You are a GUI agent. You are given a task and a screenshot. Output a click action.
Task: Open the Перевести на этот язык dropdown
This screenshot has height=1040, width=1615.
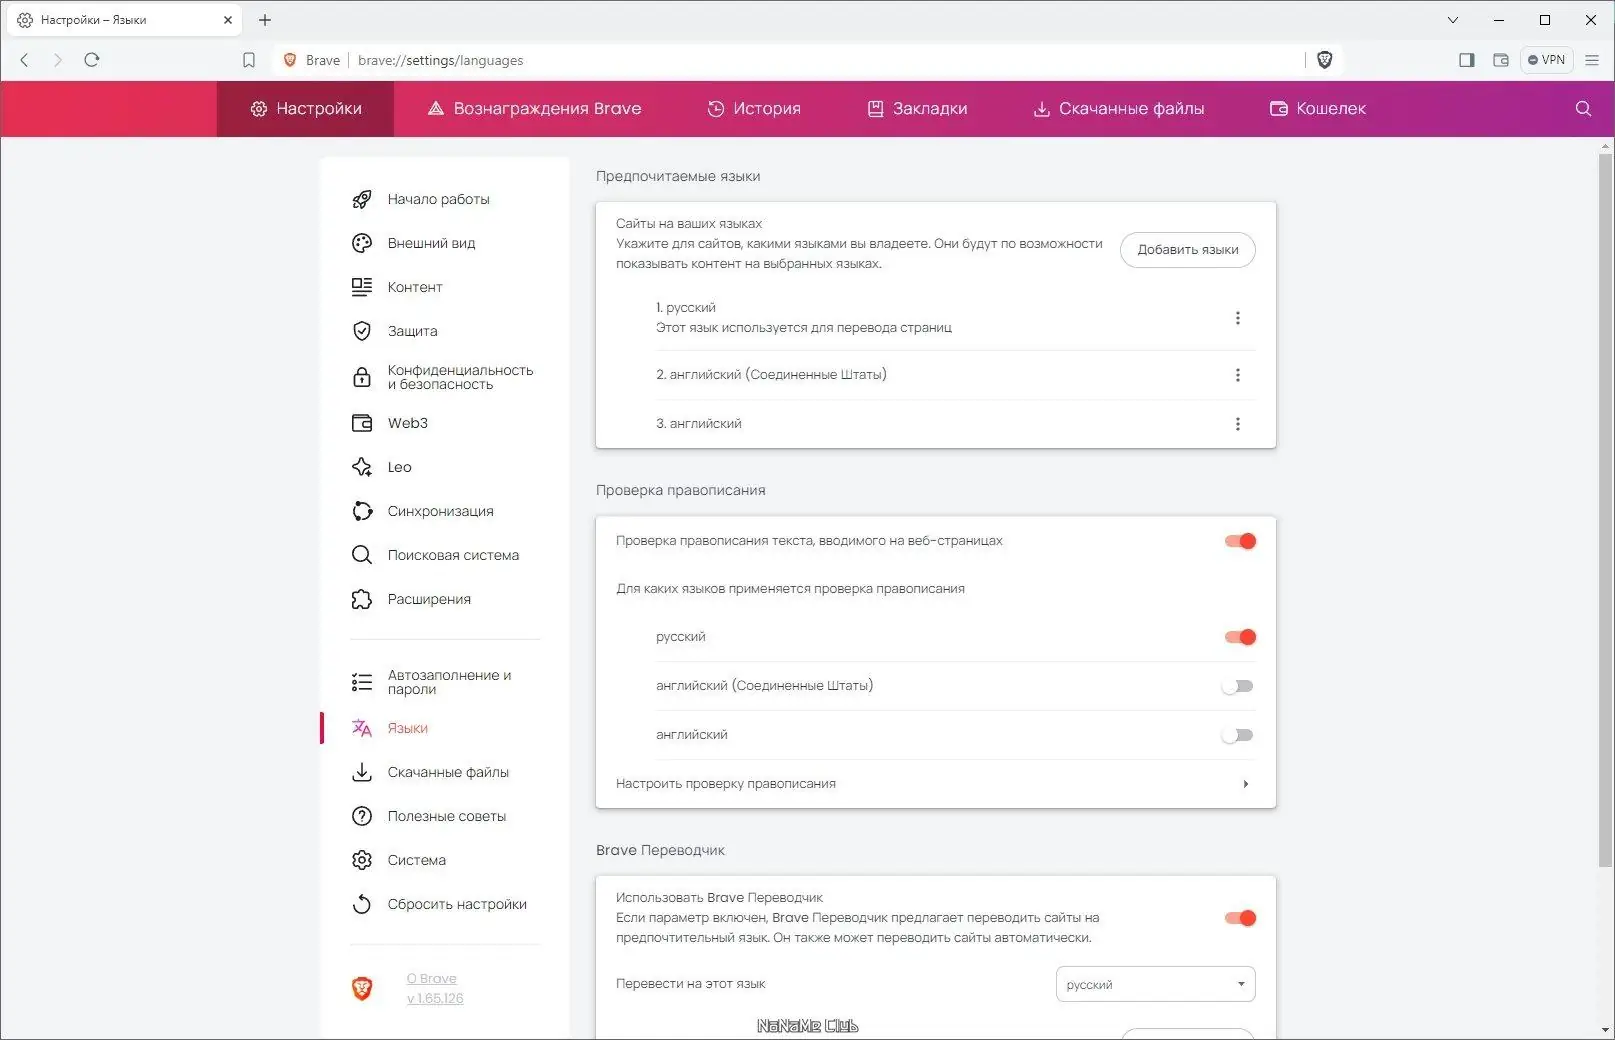click(1154, 984)
